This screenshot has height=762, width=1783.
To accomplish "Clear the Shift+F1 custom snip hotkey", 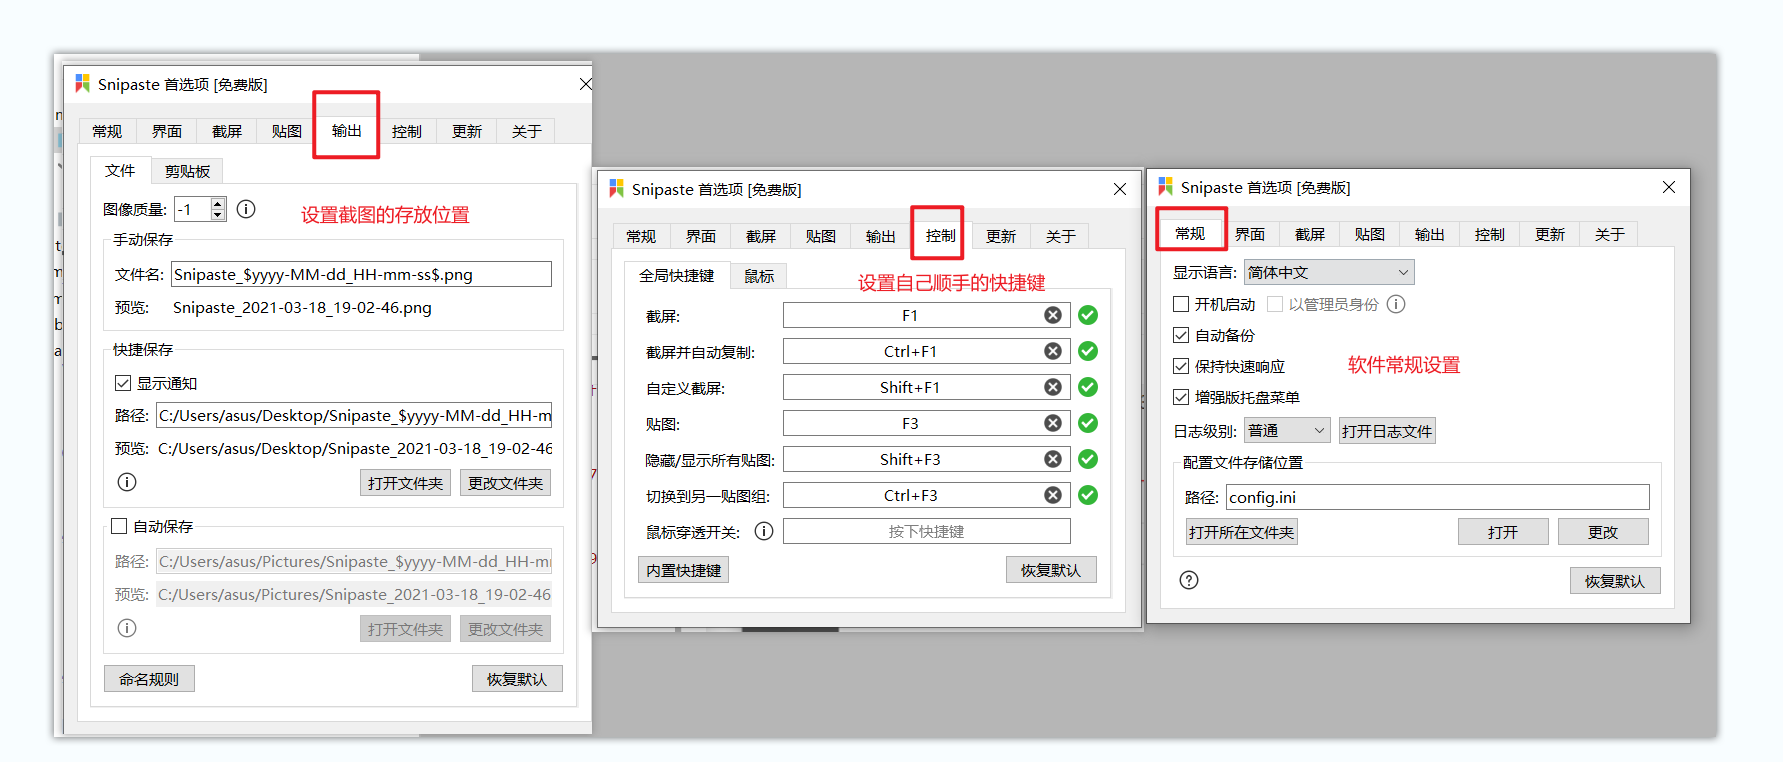I will click(x=1053, y=387).
